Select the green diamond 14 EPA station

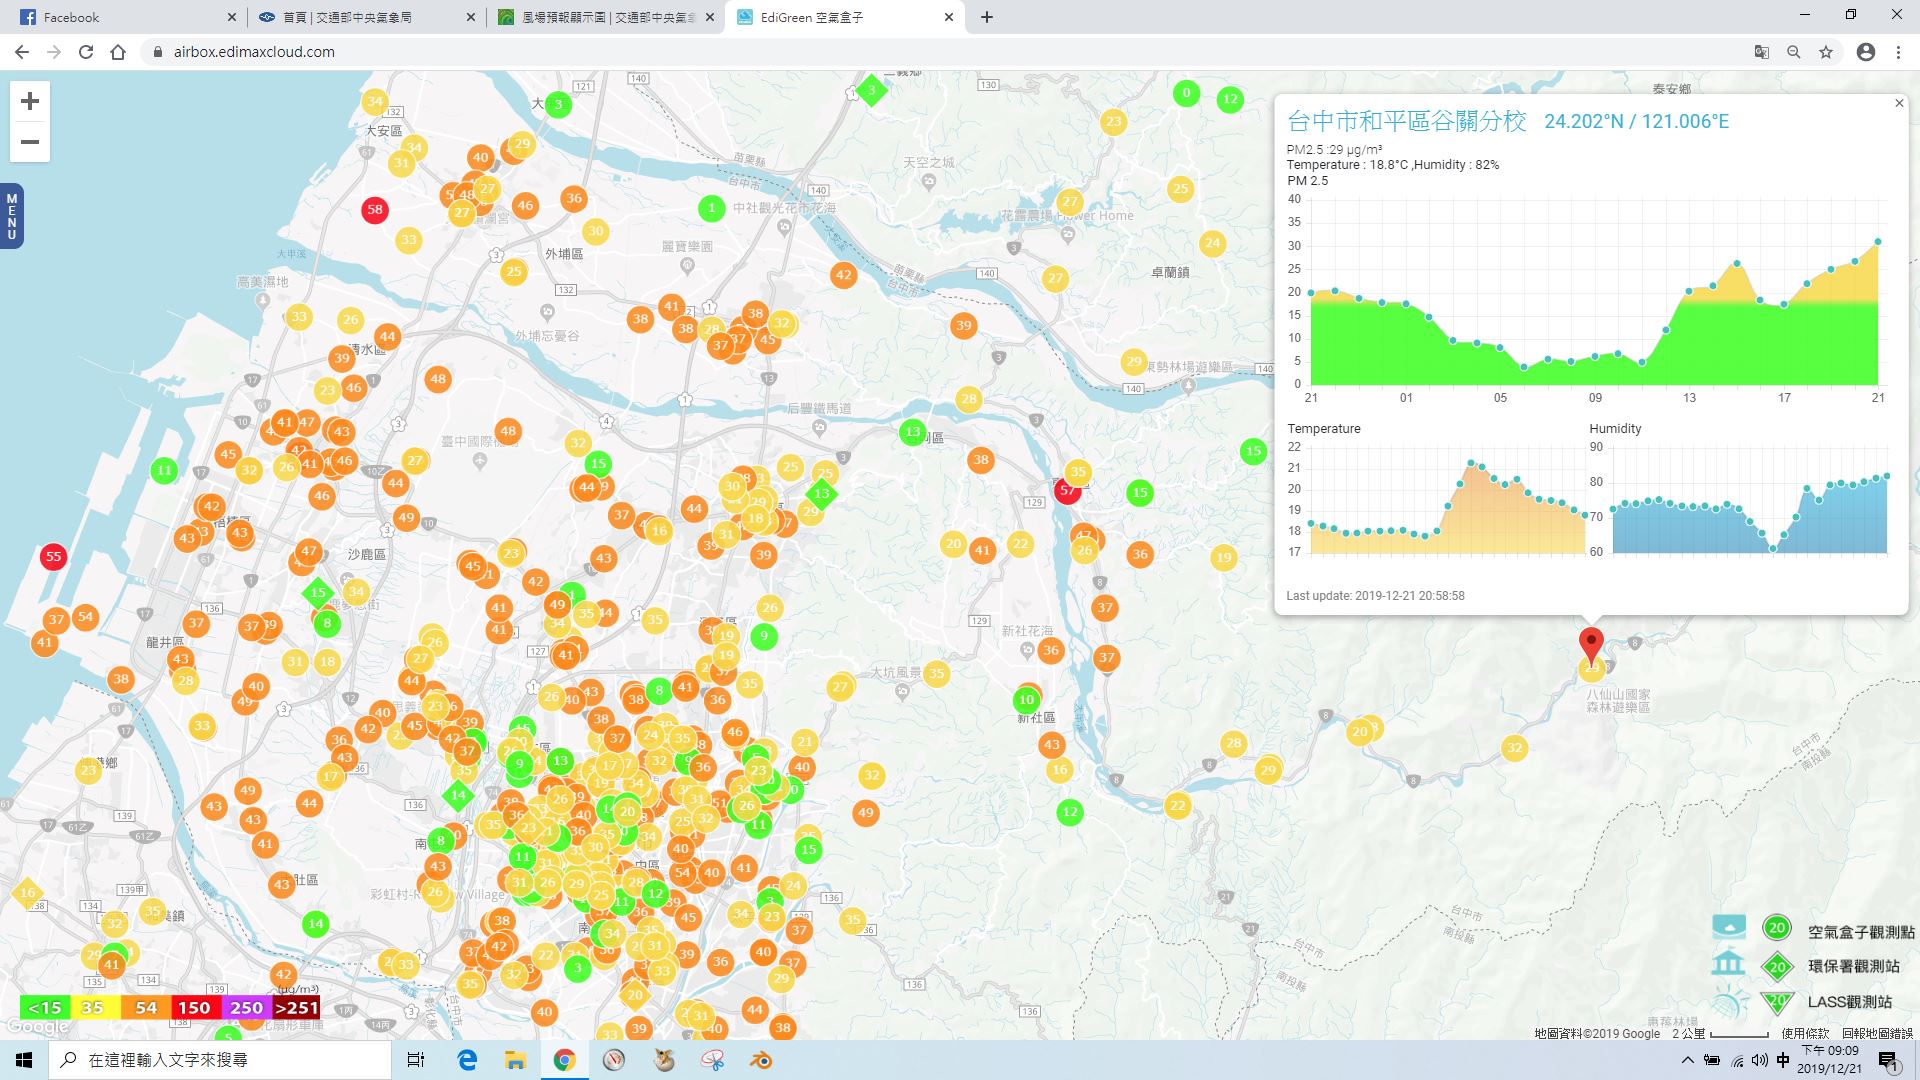pos(458,796)
